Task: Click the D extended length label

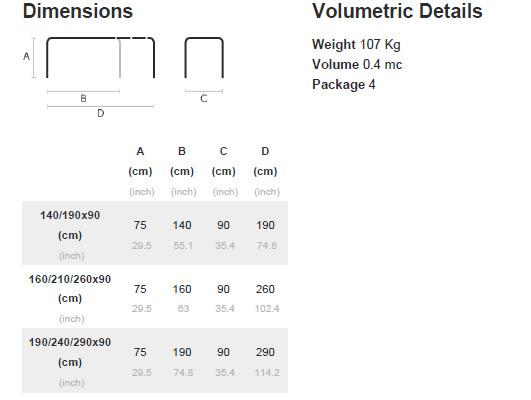Action: (x=101, y=113)
